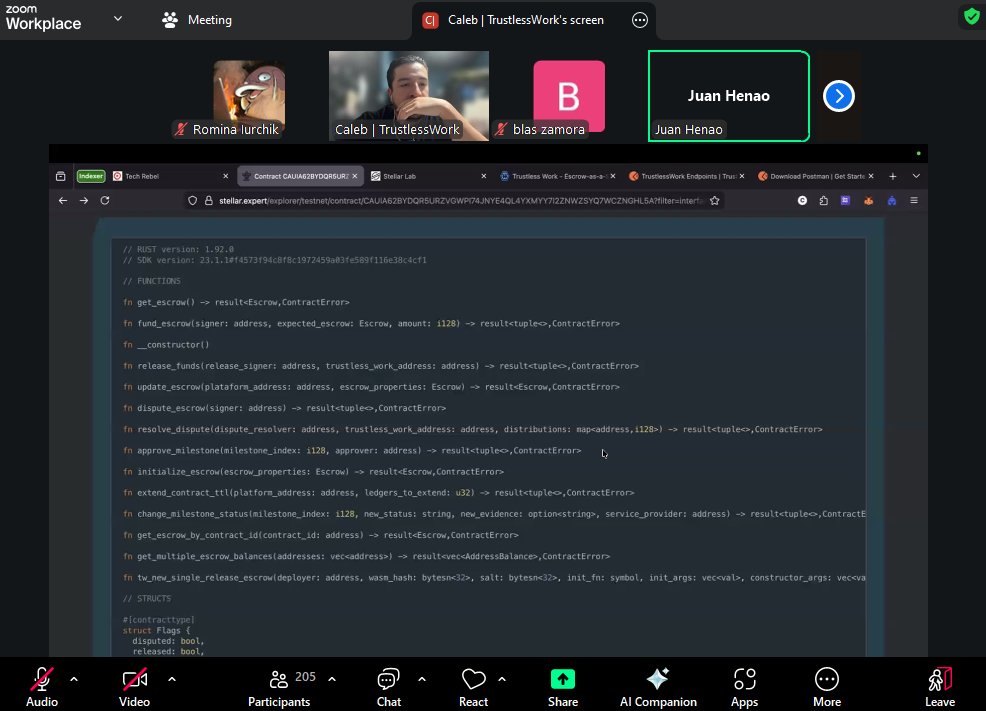Click the green Indexer extension badge
The image size is (986, 711).
pyautogui.click(x=91, y=176)
